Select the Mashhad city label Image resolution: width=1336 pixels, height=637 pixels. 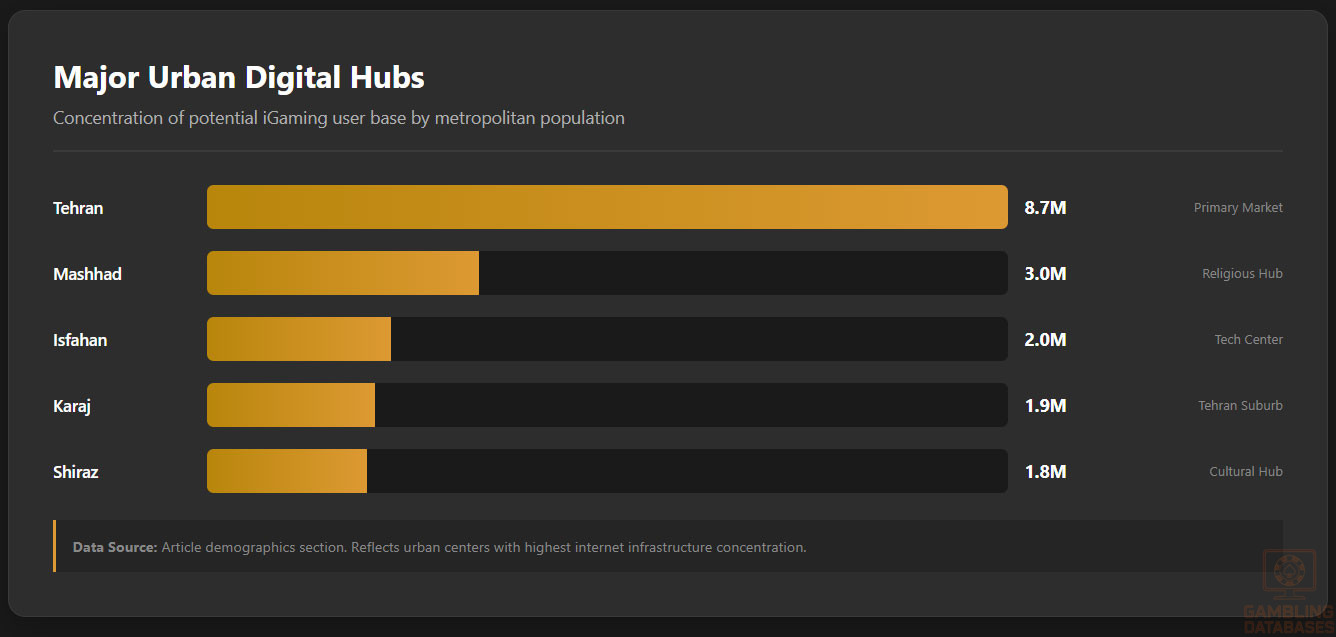click(x=87, y=274)
